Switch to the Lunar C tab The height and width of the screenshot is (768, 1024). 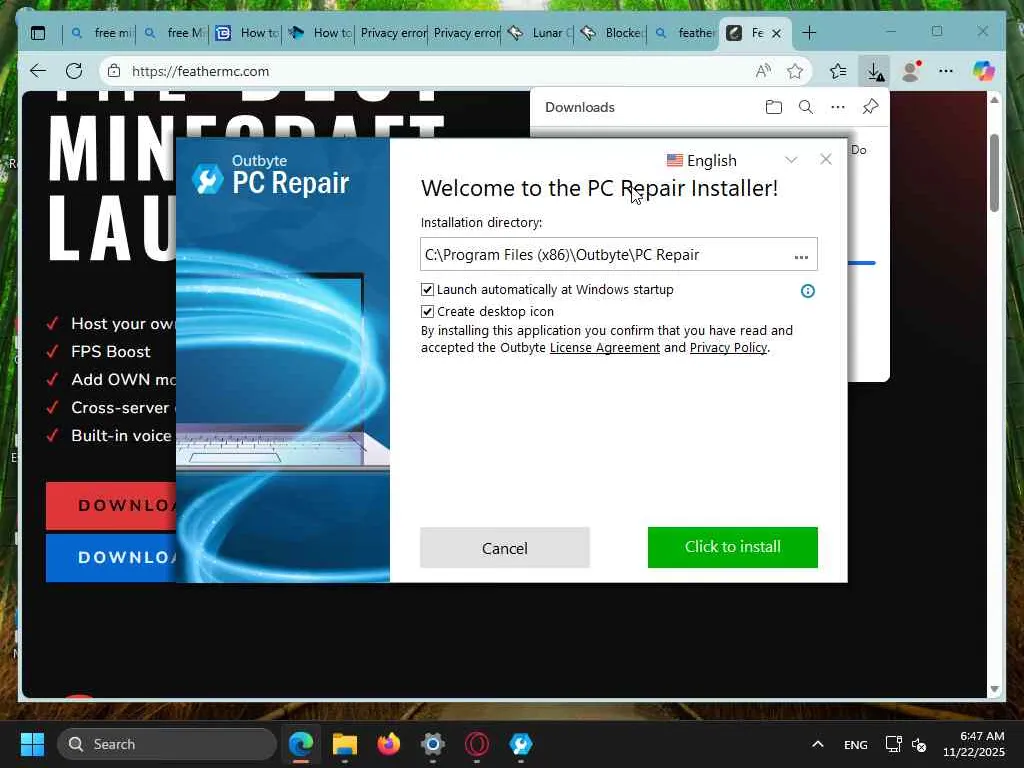tap(539, 33)
